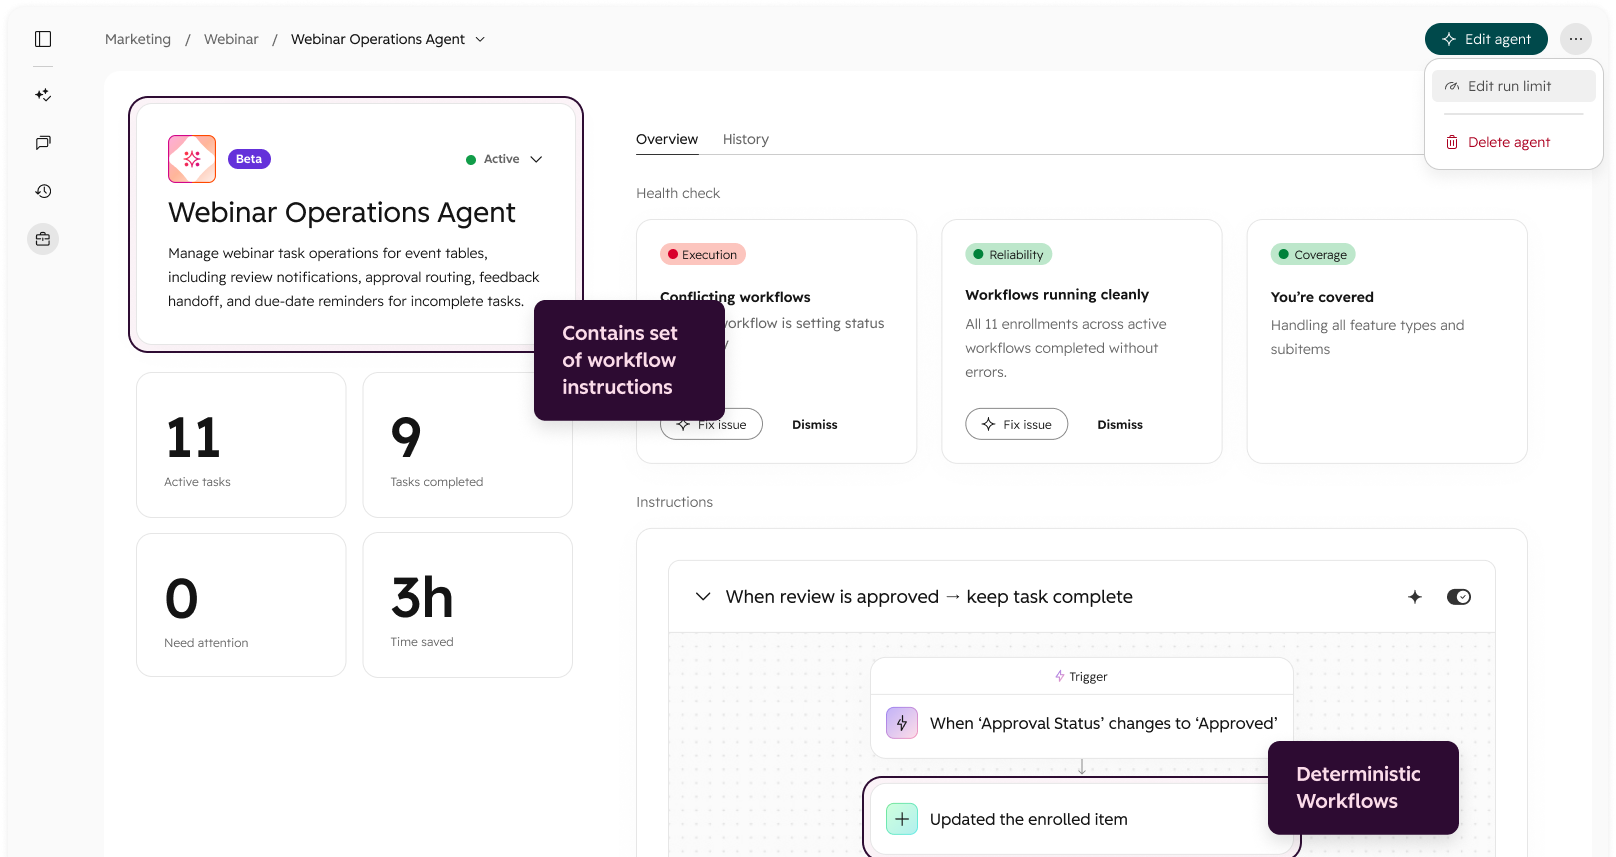The height and width of the screenshot is (857, 1616).
Task: Dismiss the Execution health check card
Action: [815, 424]
